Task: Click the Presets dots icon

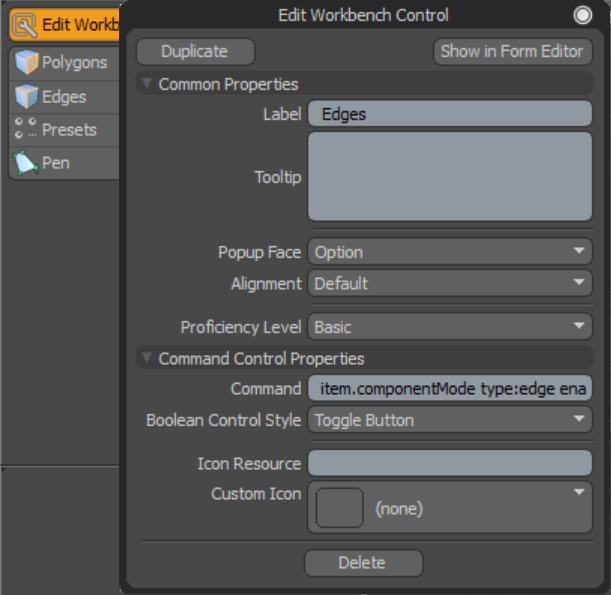Action: click(26, 130)
